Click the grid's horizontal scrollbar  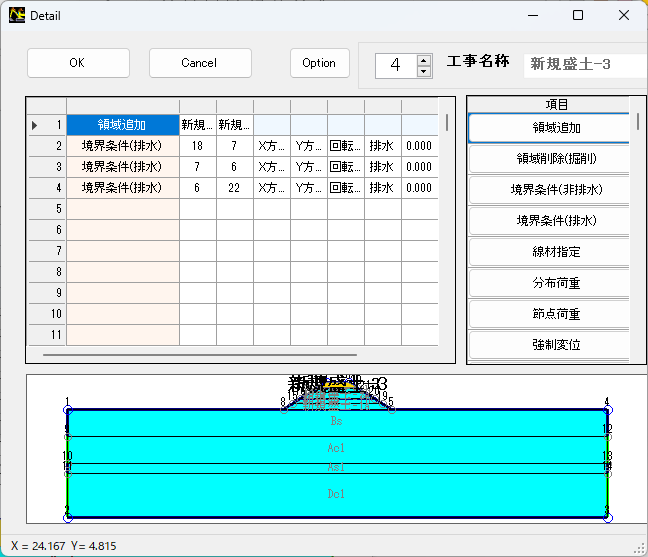point(200,355)
